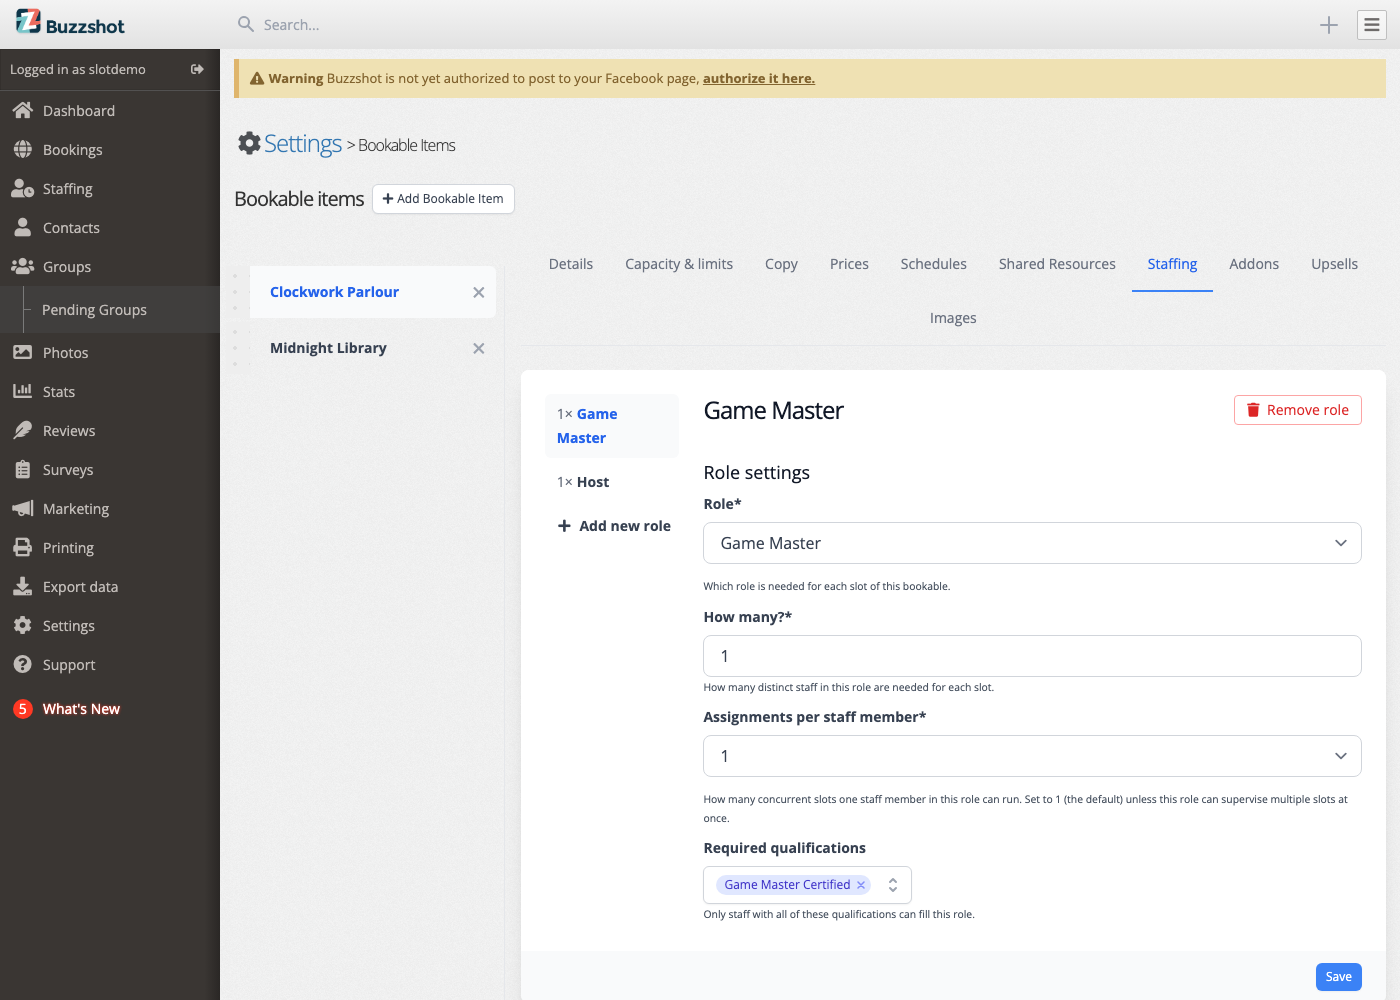Viewport: 1400px width, 1000px height.
Task: Select the Staffing tab
Action: coord(1172,264)
